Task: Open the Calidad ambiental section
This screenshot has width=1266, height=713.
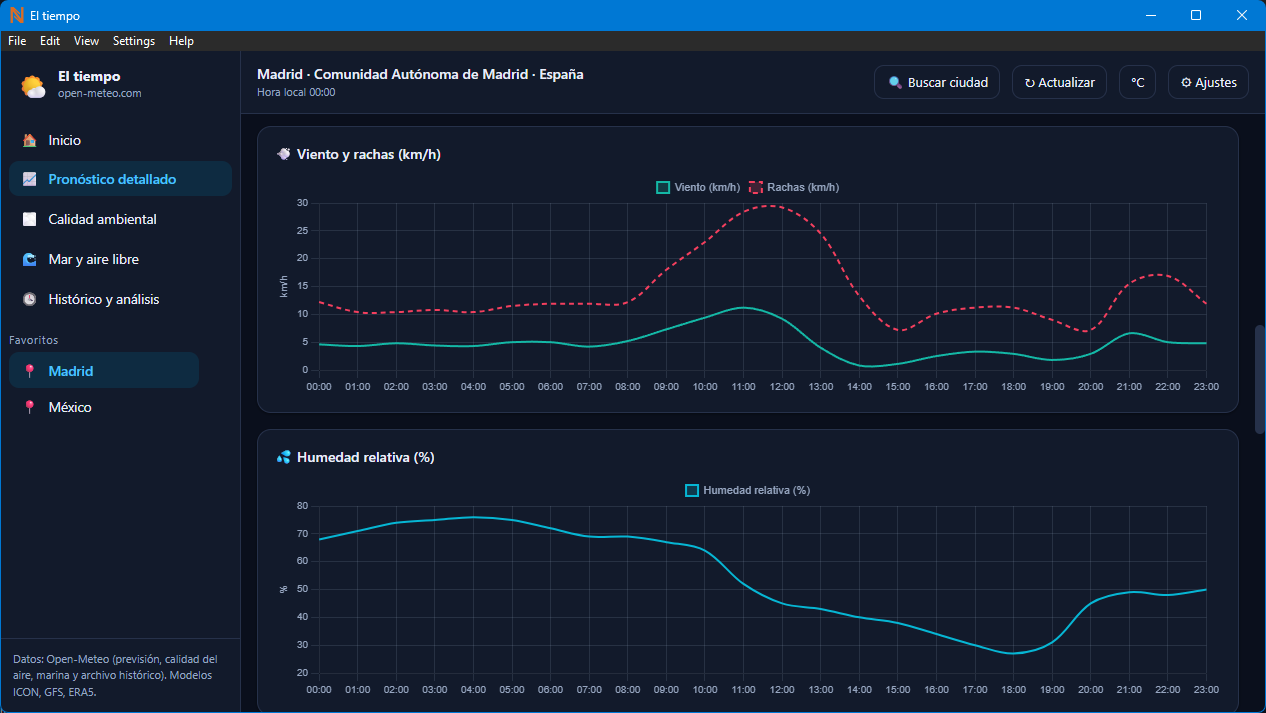Action: [x=120, y=219]
